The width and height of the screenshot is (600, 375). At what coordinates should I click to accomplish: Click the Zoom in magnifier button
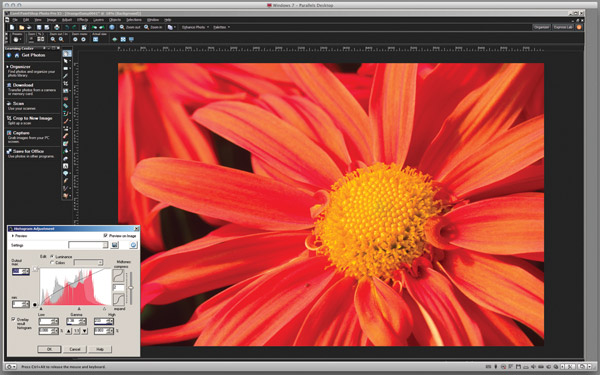[153, 27]
